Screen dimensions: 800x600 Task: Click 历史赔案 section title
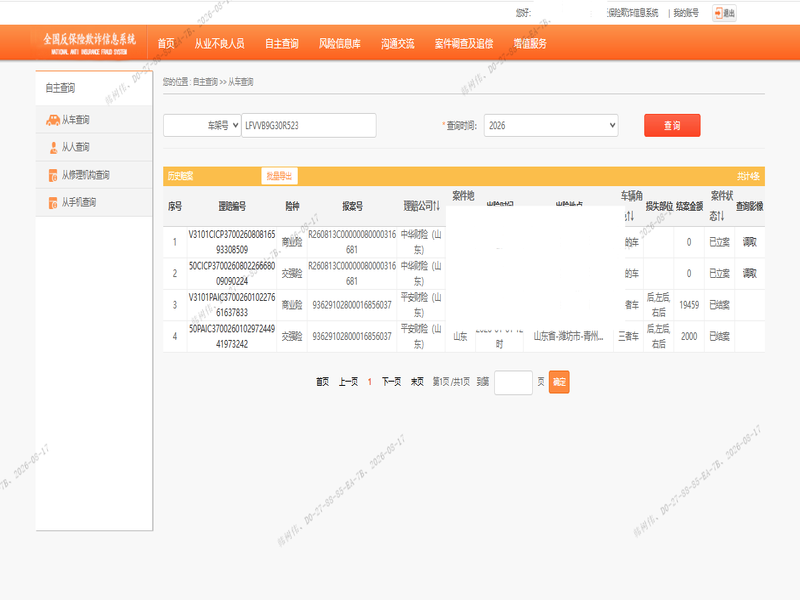(181, 176)
